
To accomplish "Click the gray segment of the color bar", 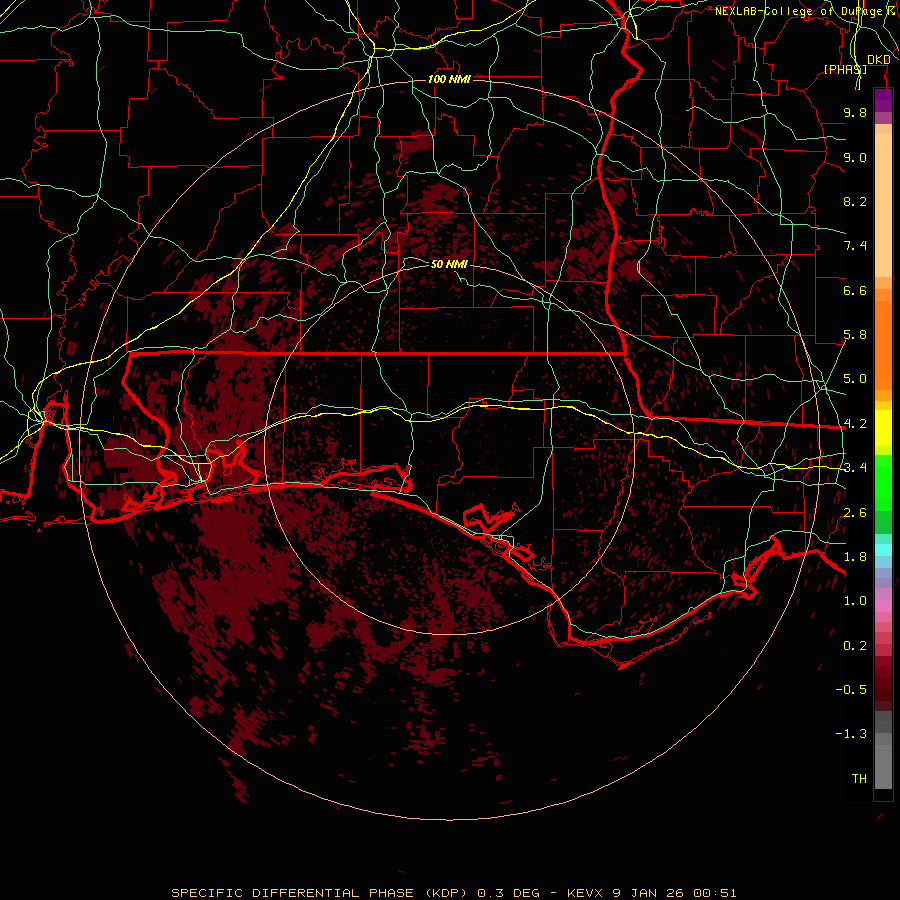I will click(x=883, y=750).
